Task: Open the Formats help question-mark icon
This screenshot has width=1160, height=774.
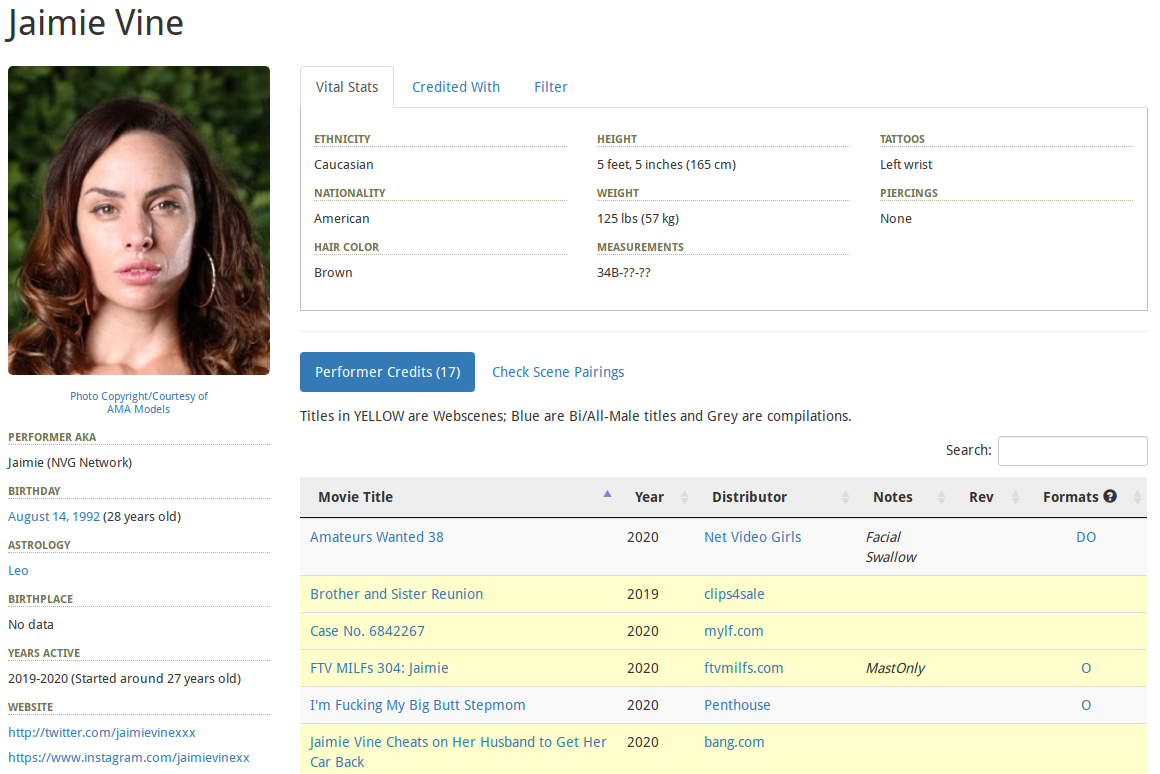Action: pos(1110,497)
